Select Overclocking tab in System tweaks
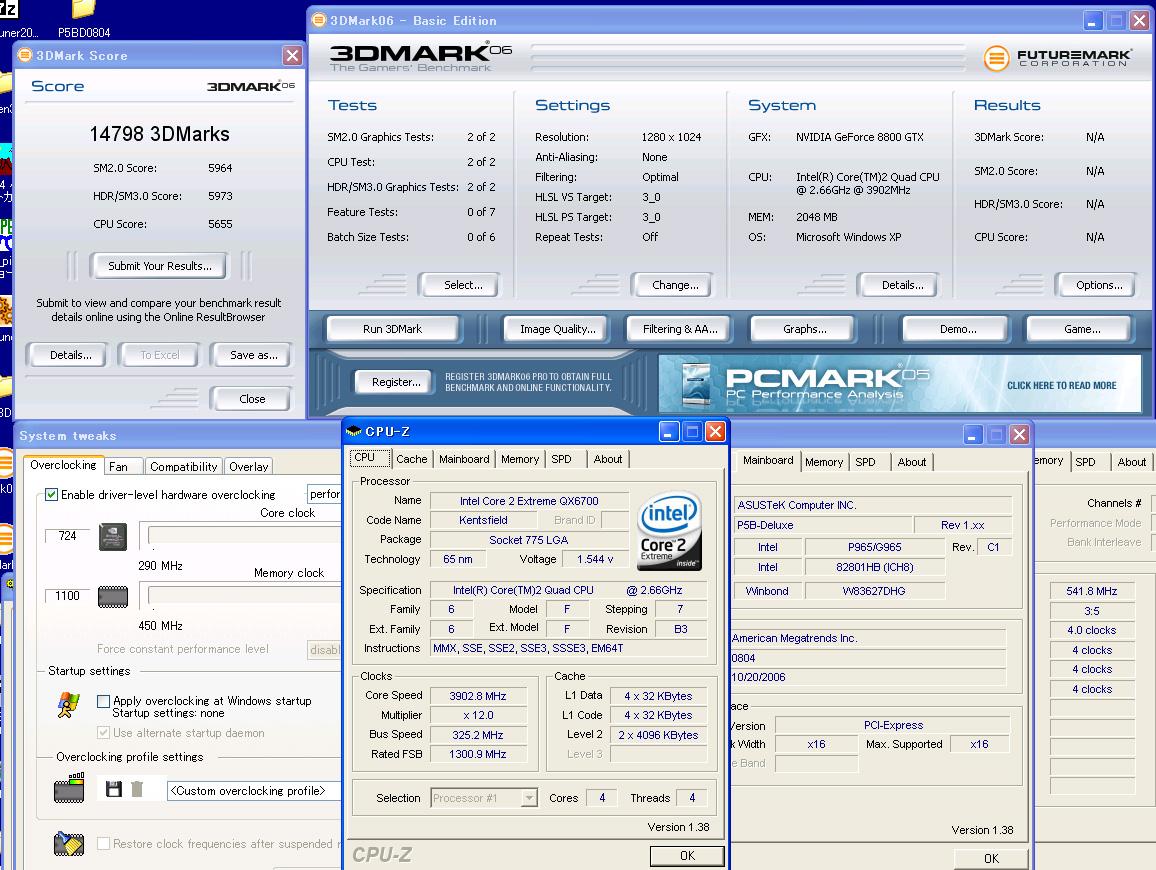1156x870 pixels. click(63, 464)
